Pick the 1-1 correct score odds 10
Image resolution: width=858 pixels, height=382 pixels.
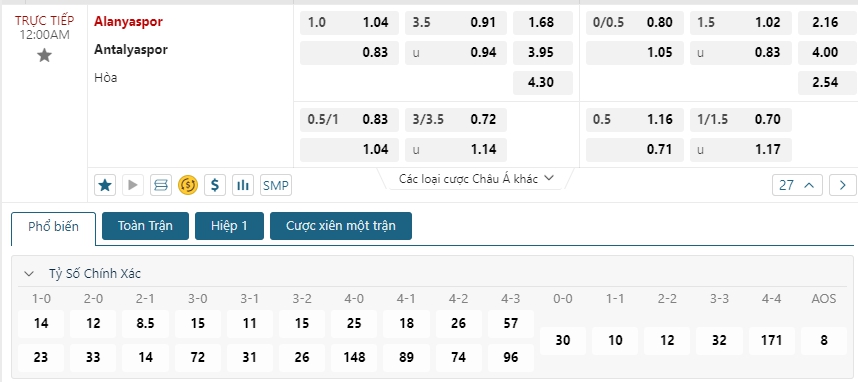pos(615,340)
